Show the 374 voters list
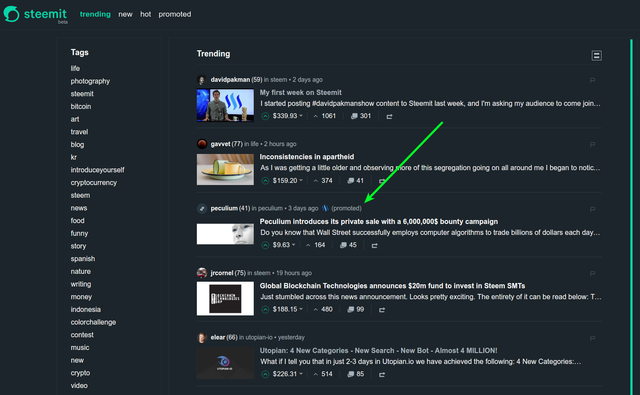The image size is (640, 395). (x=323, y=181)
